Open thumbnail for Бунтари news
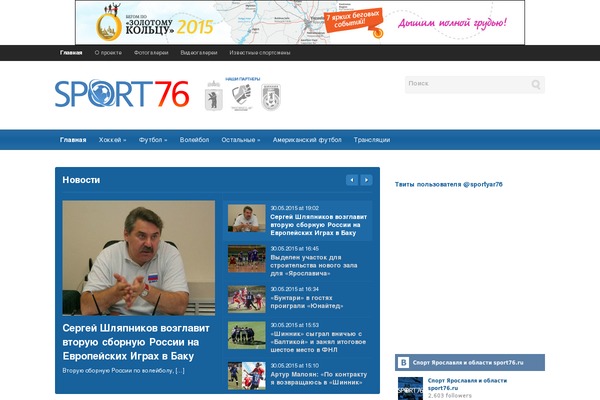The image size is (600, 400). coord(246,299)
